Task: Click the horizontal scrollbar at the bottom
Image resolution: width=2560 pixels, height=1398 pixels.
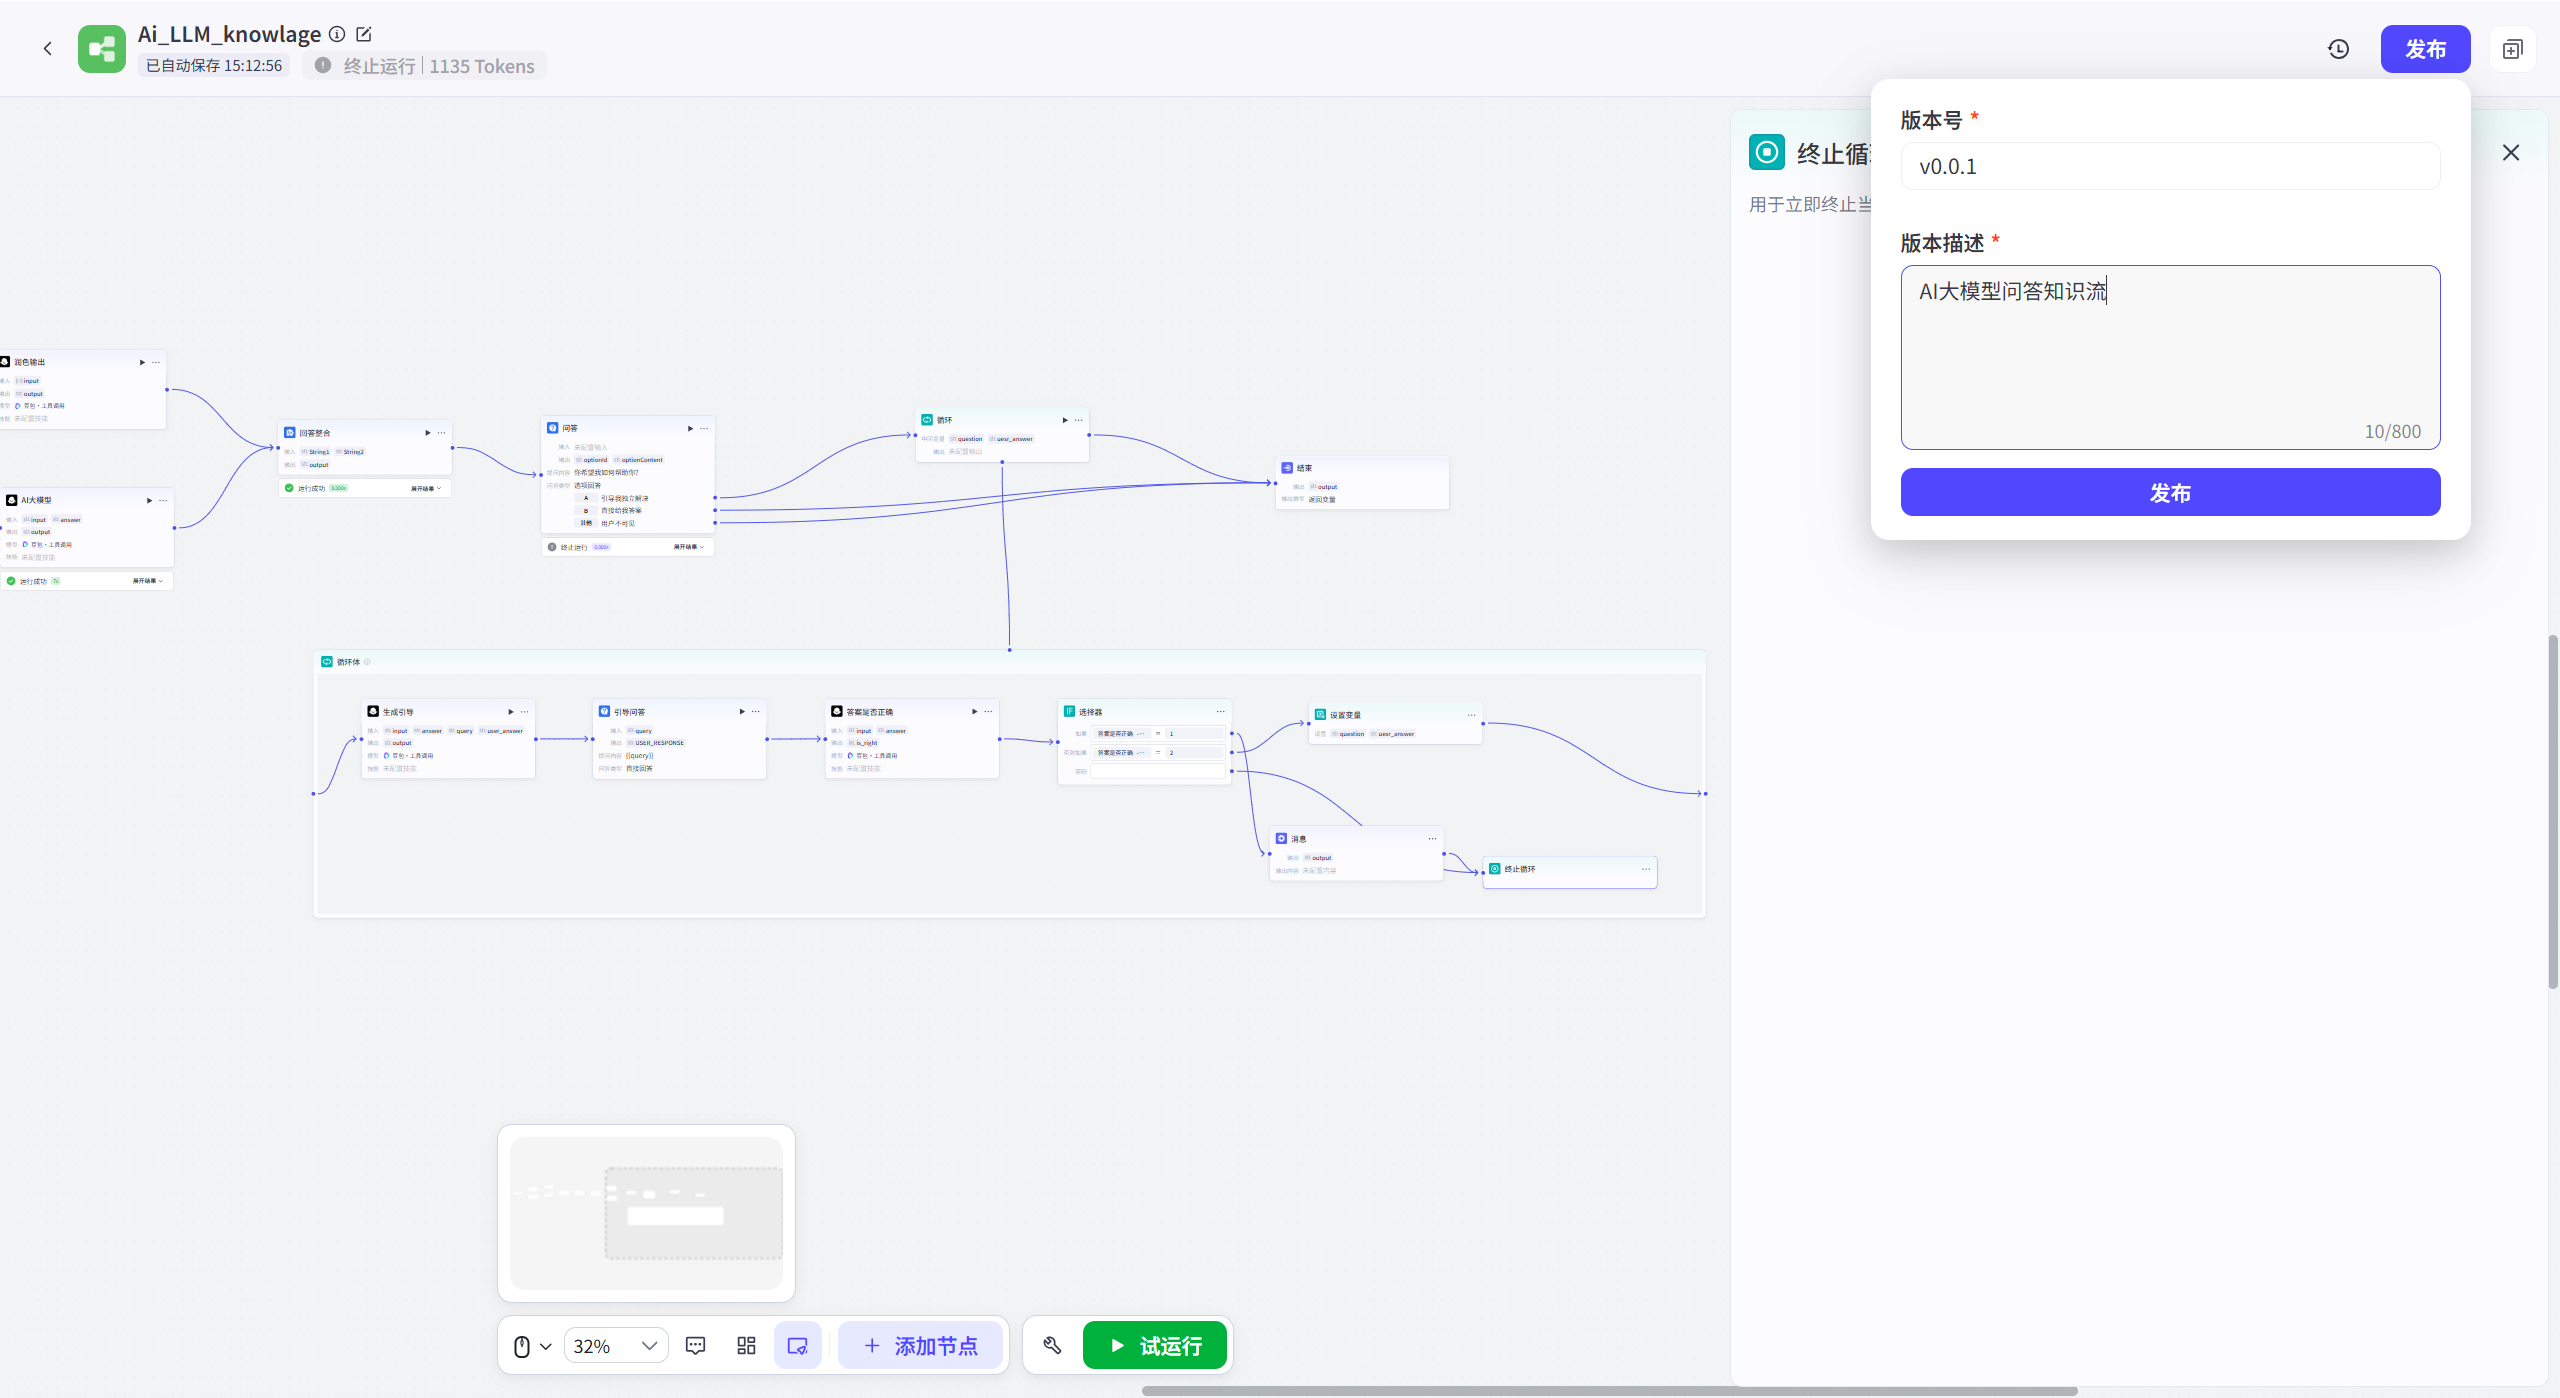Action: coord(1608,1391)
